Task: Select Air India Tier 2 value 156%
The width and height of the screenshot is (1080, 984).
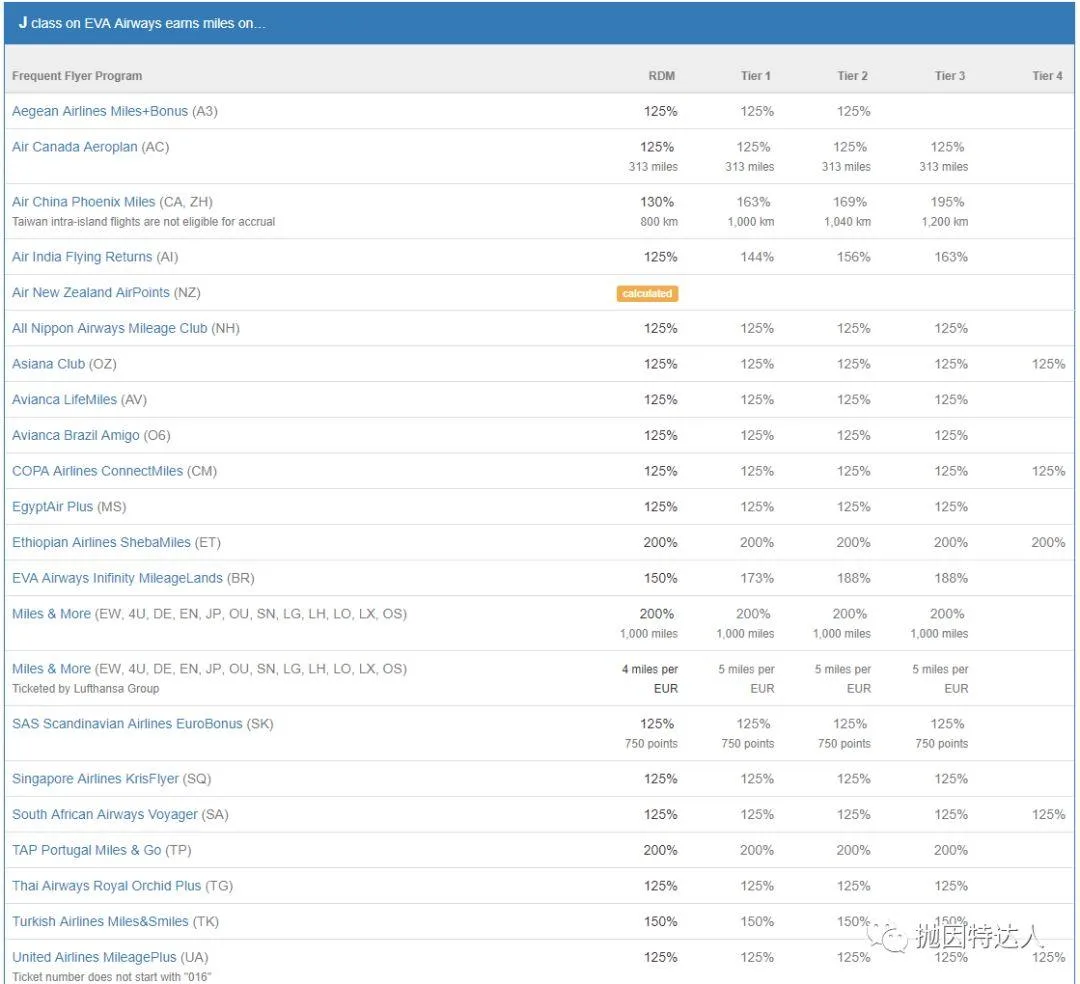Action: tap(853, 258)
